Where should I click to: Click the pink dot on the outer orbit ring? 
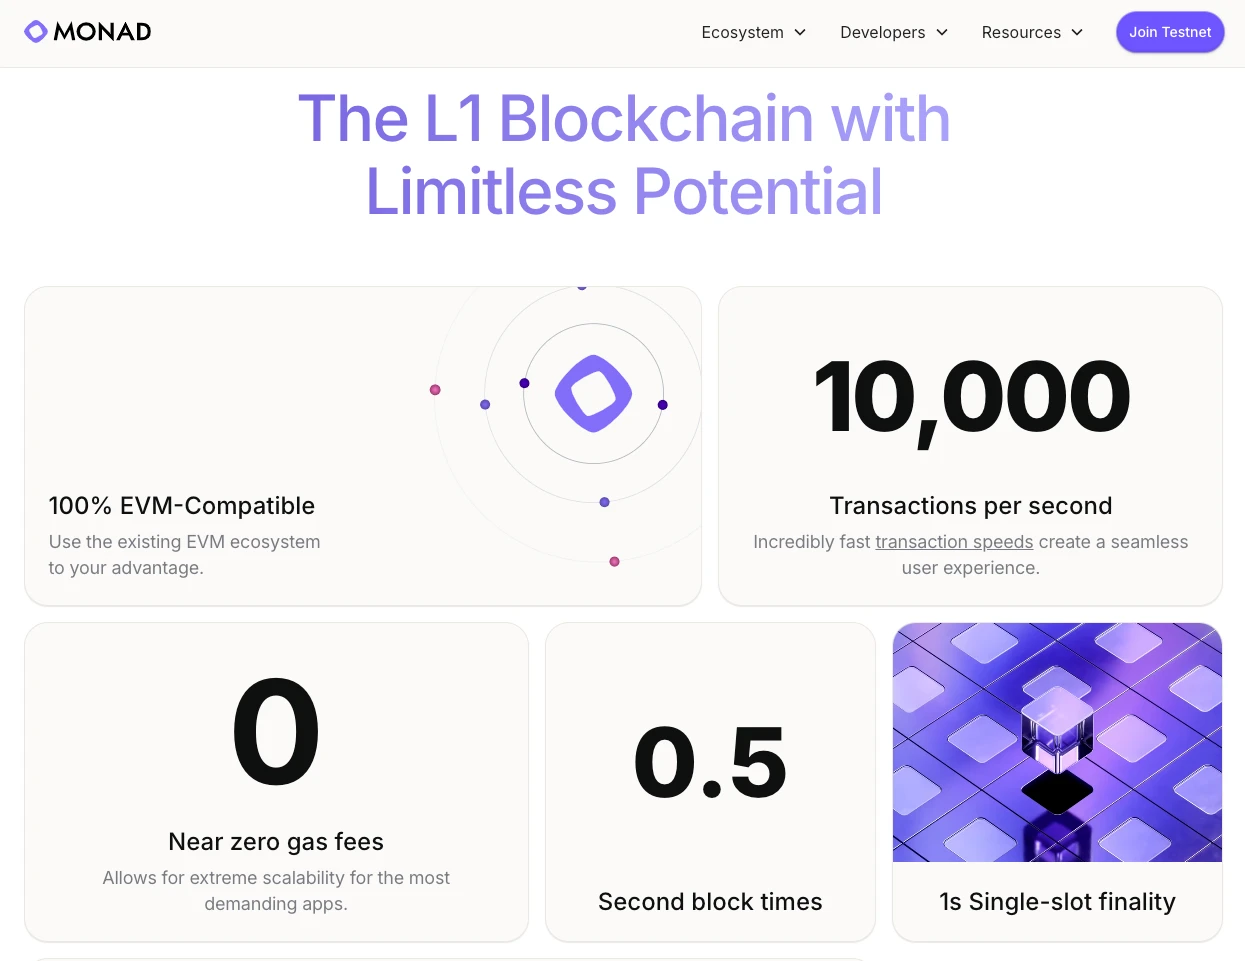435,390
